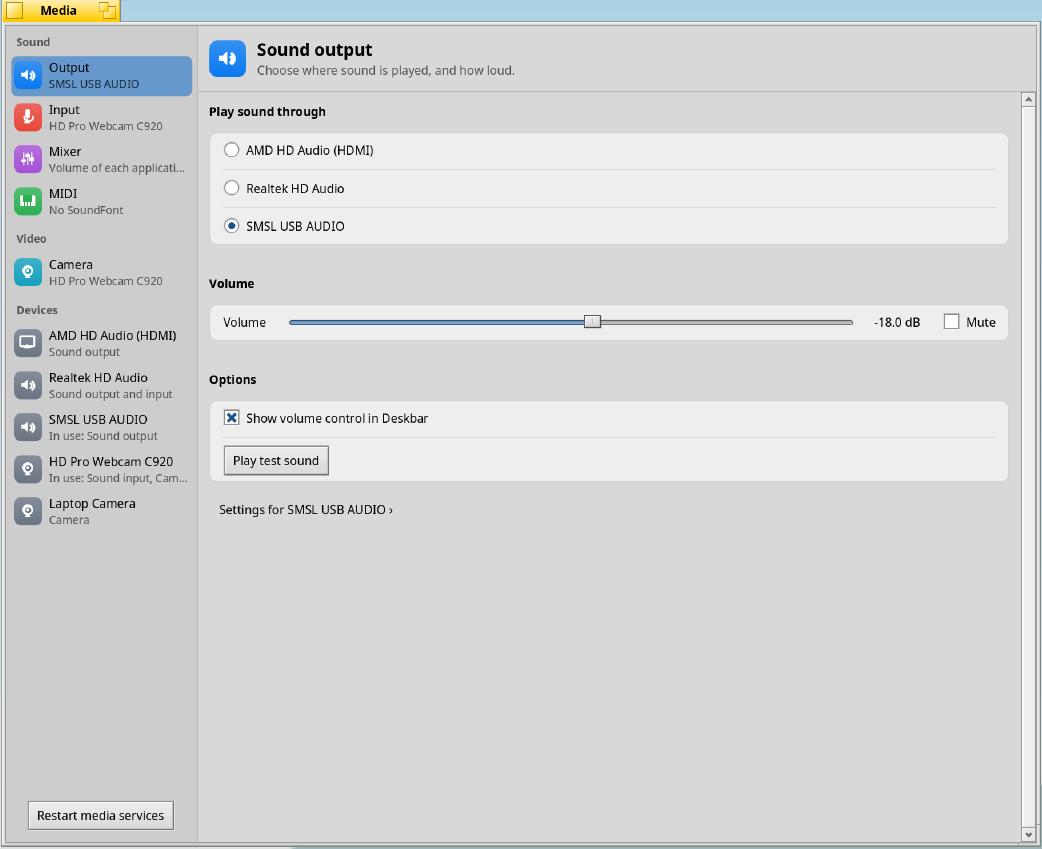Select Realtek HD Audio device icon
This screenshot has height=849, width=1042.
point(28,385)
